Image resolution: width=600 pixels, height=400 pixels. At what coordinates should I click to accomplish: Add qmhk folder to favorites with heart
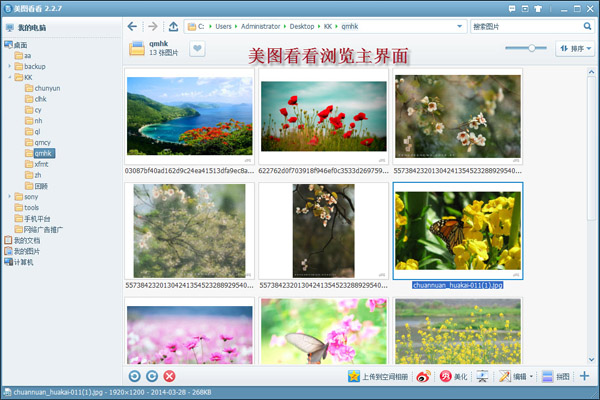pyautogui.click(x=197, y=49)
